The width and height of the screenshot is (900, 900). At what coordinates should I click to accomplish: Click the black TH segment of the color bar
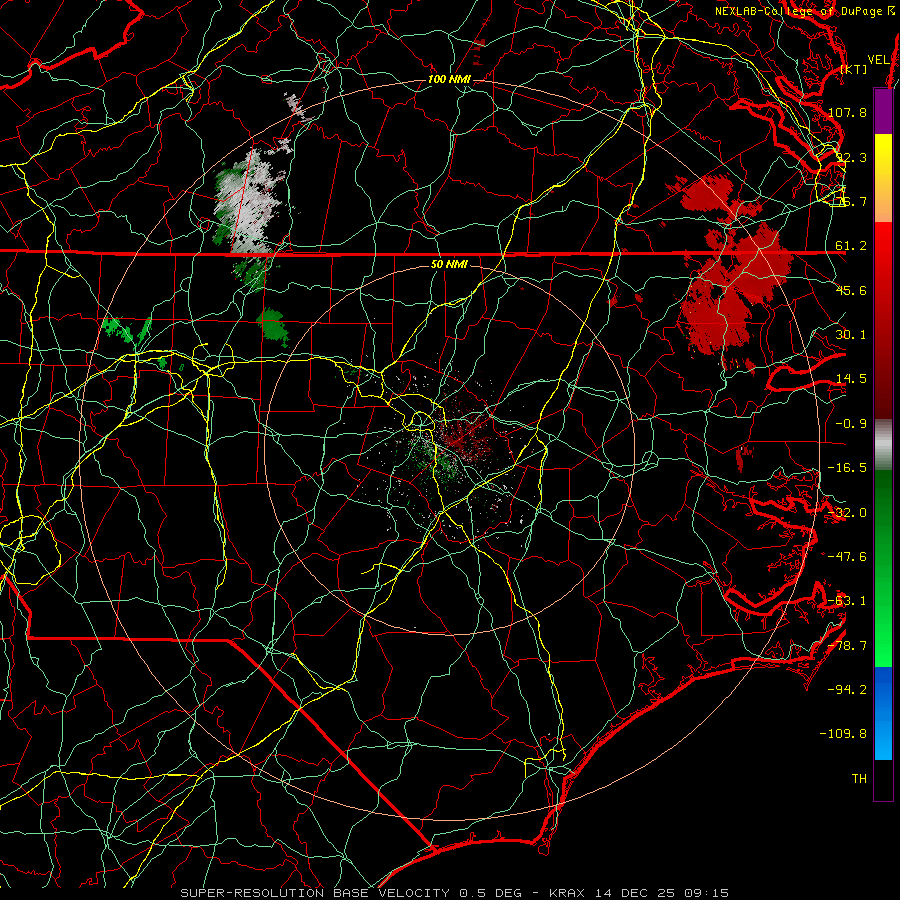click(883, 780)
